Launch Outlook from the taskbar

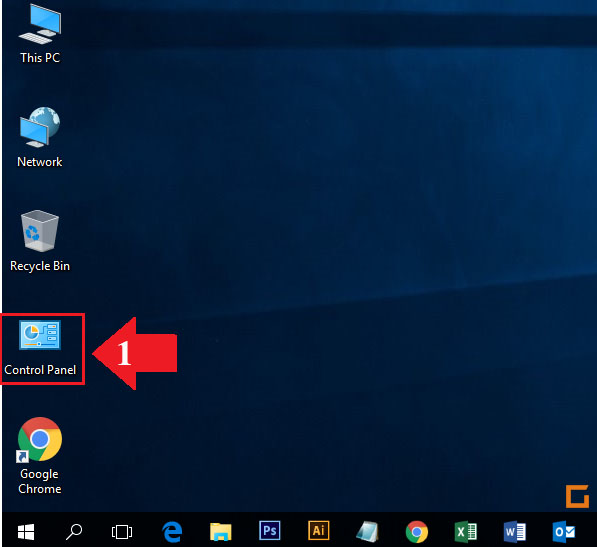tap(564, 531)
